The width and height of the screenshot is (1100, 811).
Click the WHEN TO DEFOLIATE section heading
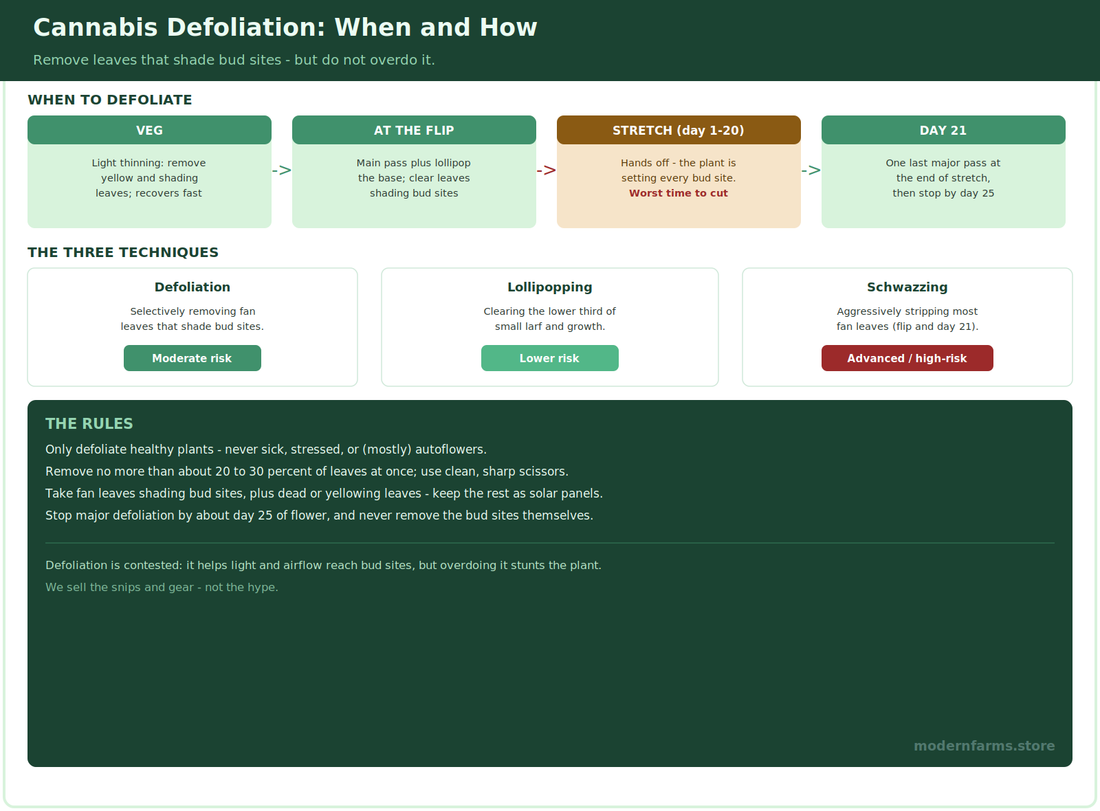point(109,100)
